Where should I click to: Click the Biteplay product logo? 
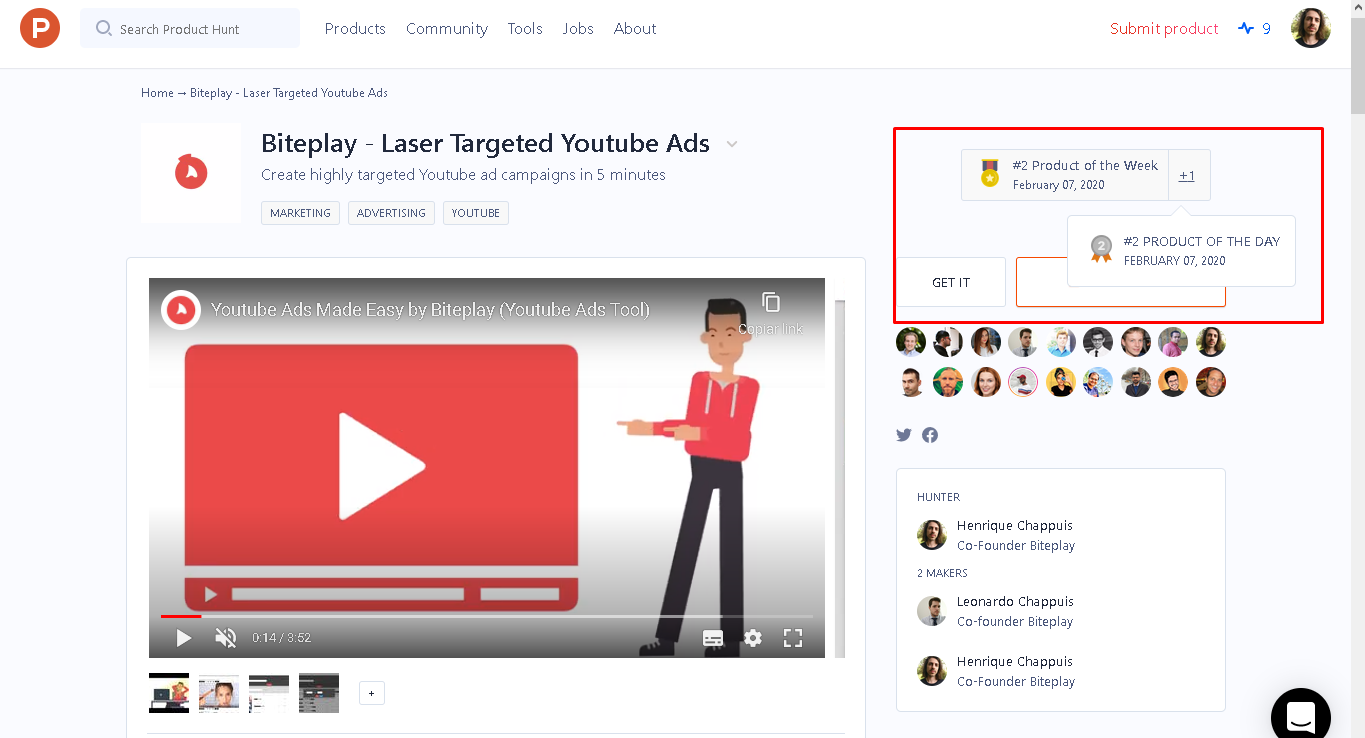(191, 172)
